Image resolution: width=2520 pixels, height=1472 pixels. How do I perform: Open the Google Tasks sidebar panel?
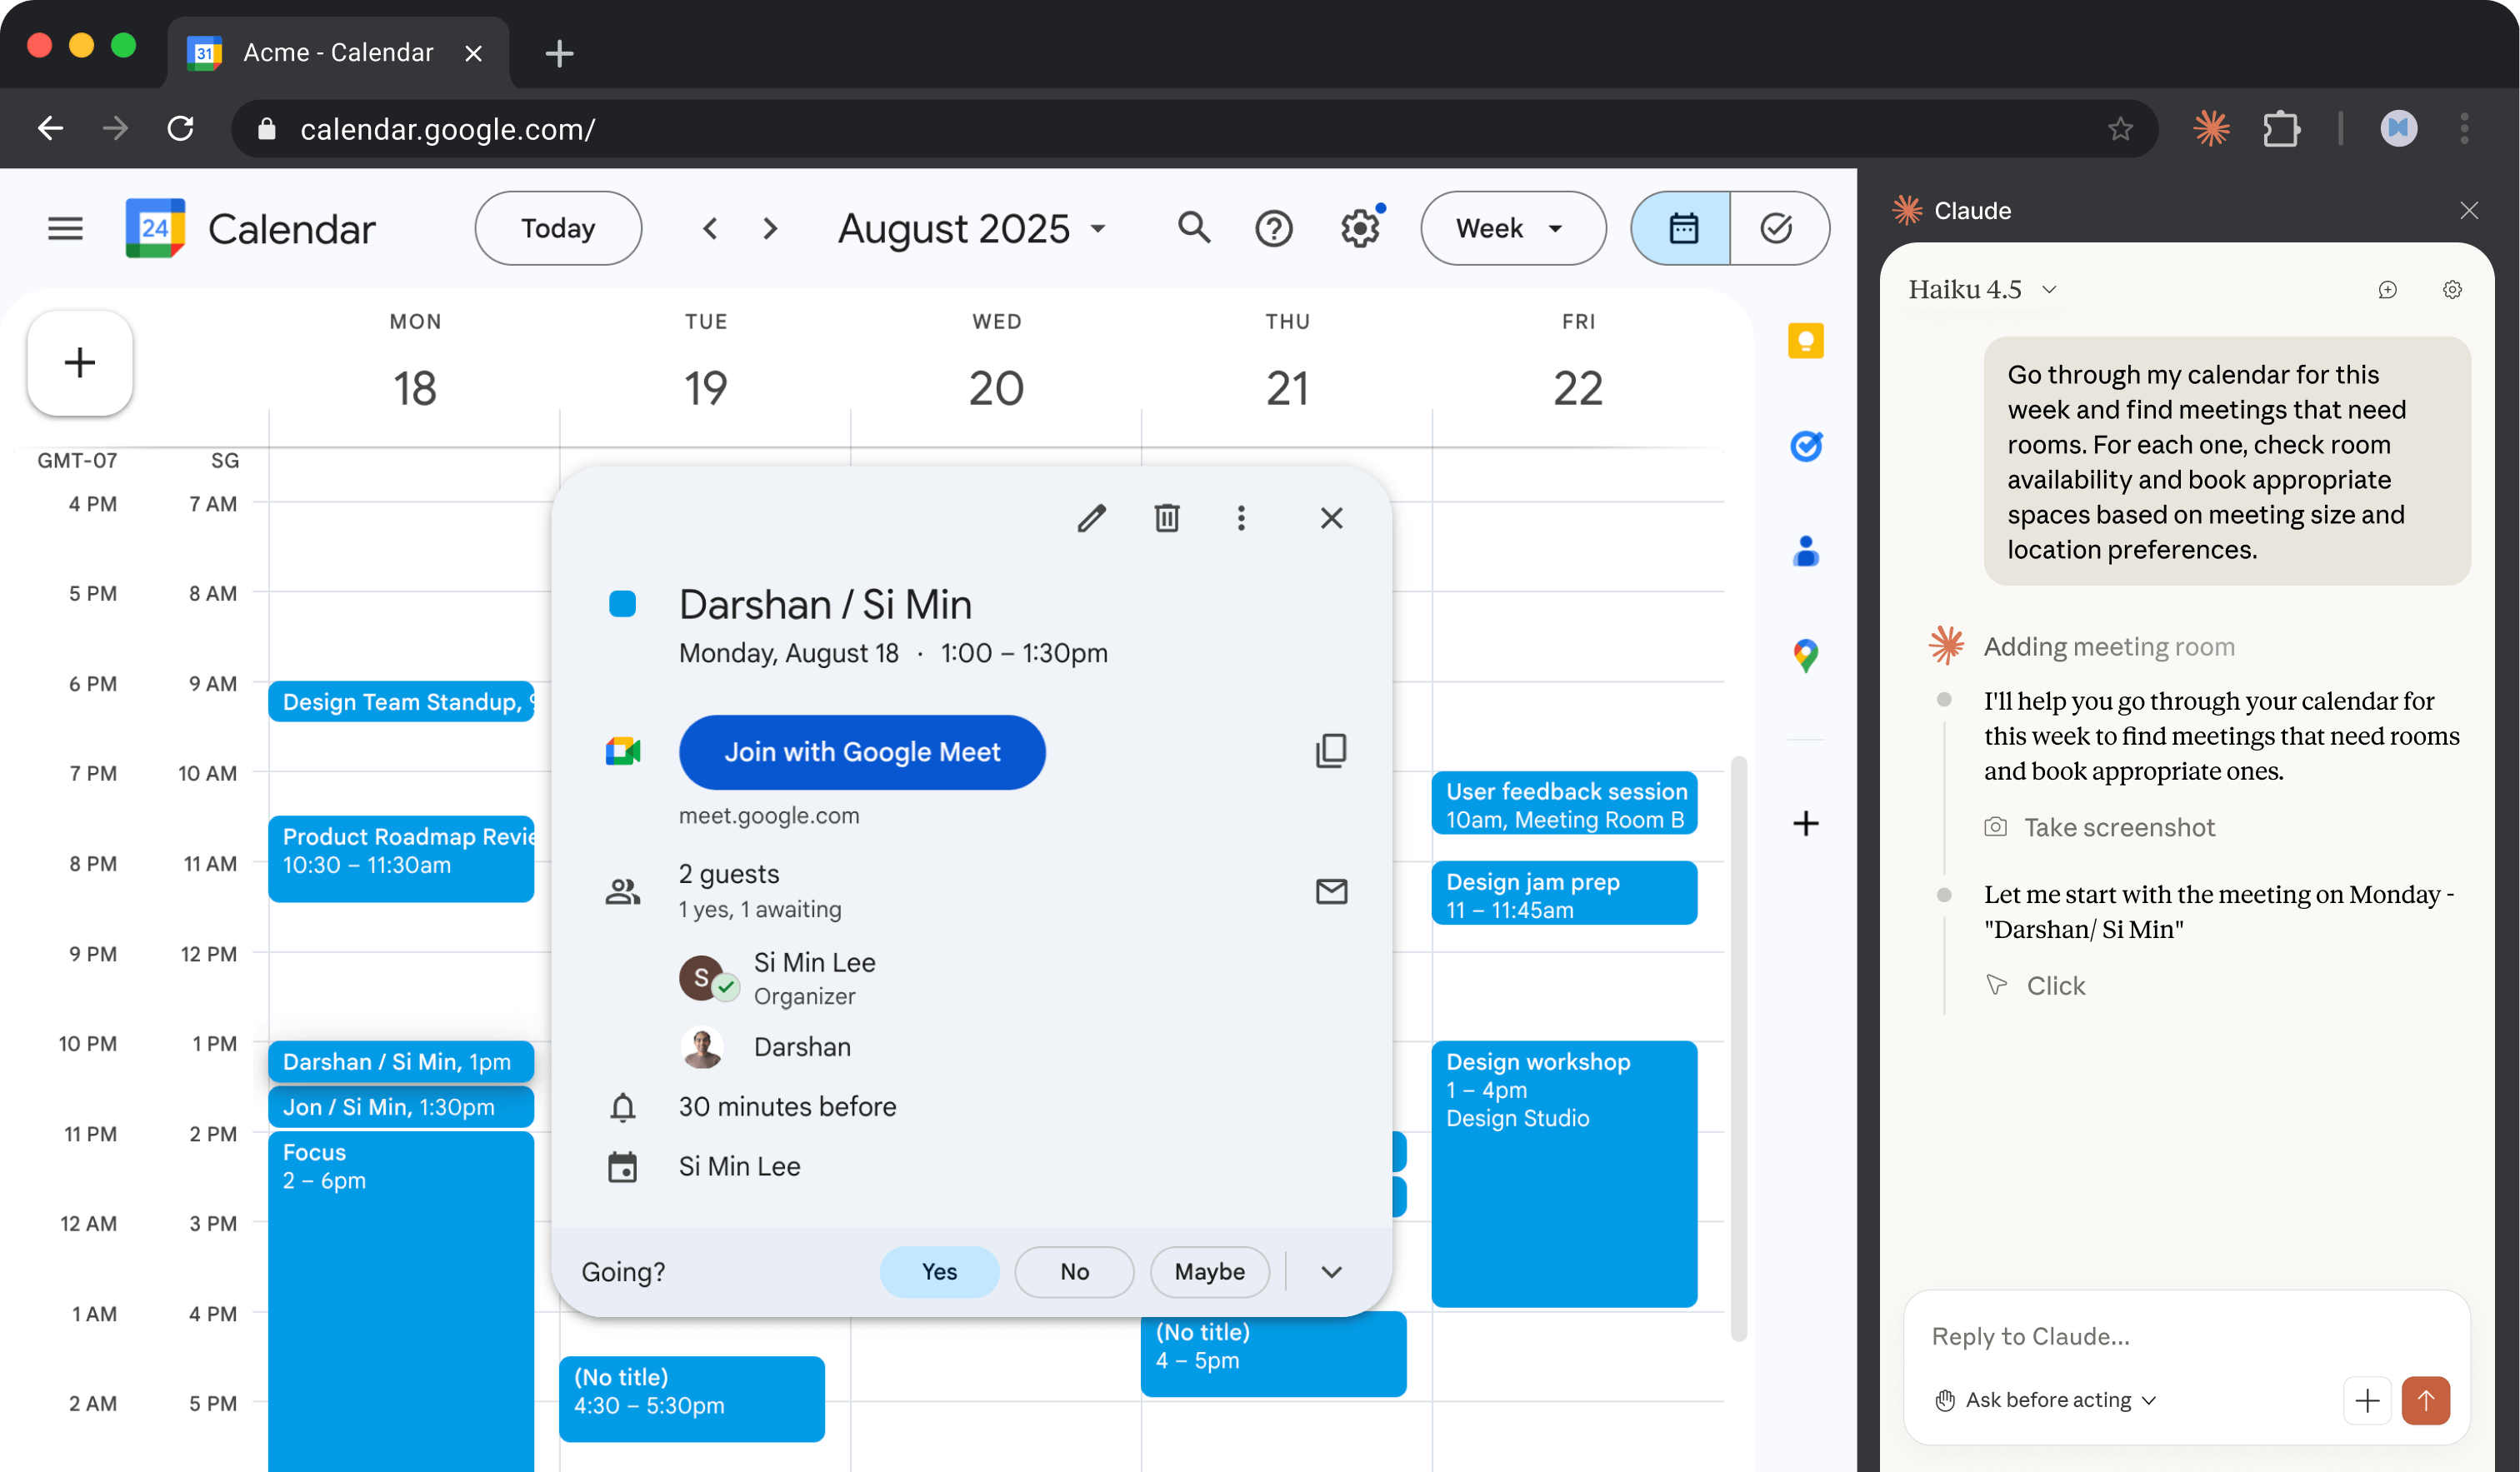point(1806,447)
